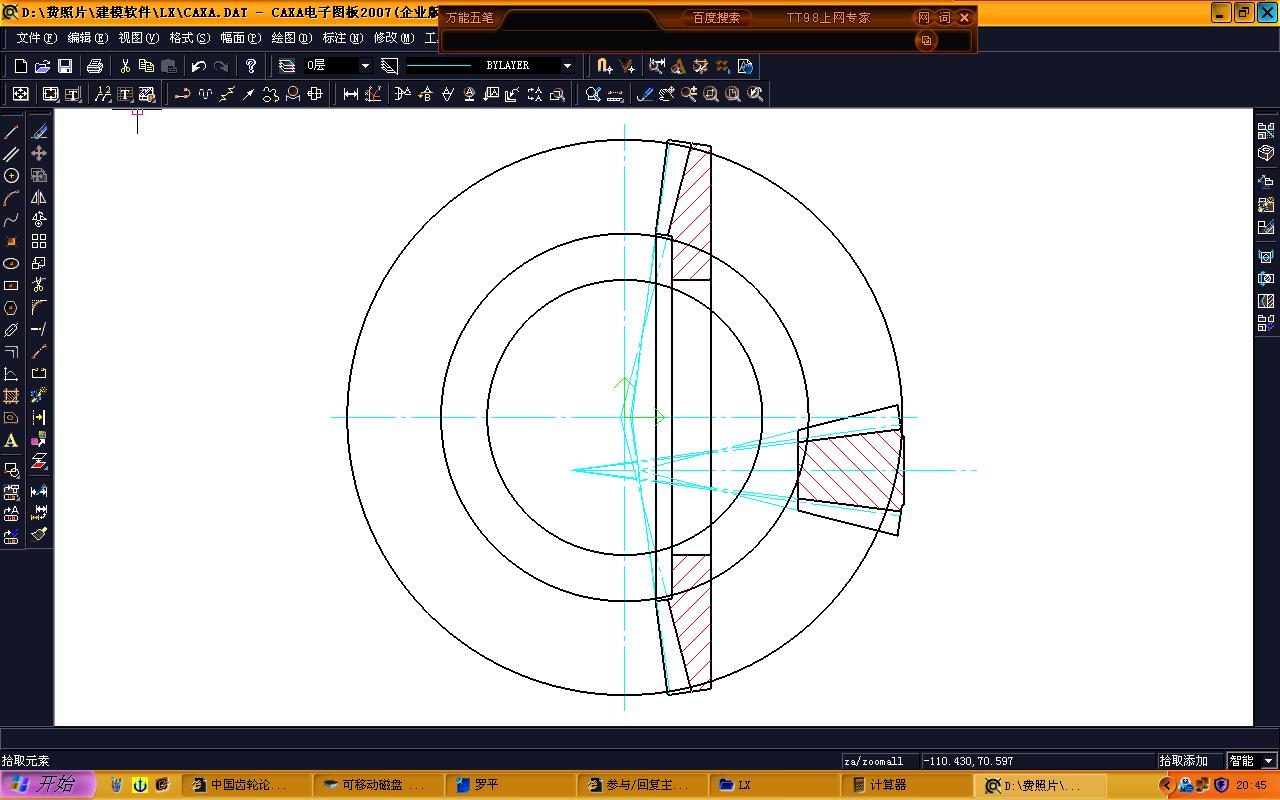Viewport: 1280px width, 800px height.
Task: Select the Line drawing tool
Action: tap(12, 131)
